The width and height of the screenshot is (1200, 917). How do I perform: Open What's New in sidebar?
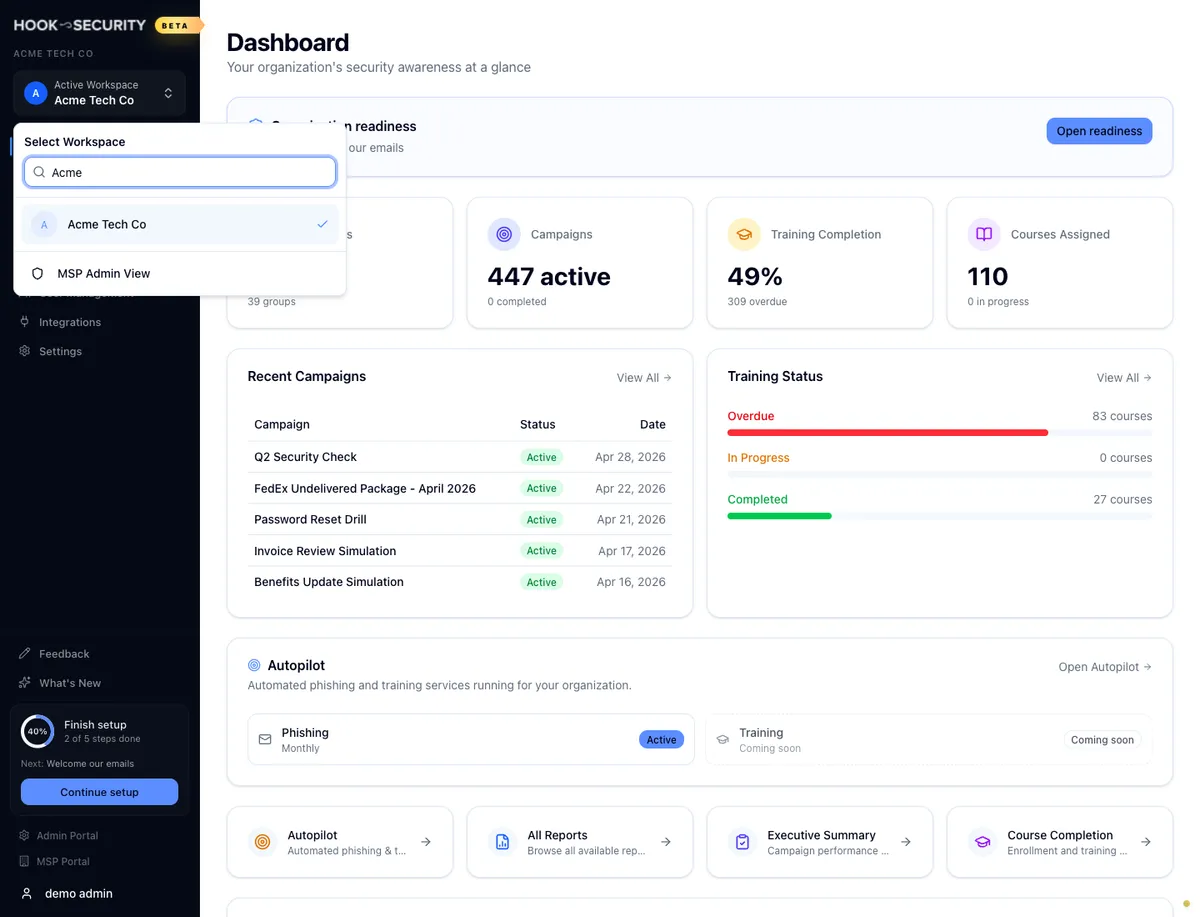[70, 683]
